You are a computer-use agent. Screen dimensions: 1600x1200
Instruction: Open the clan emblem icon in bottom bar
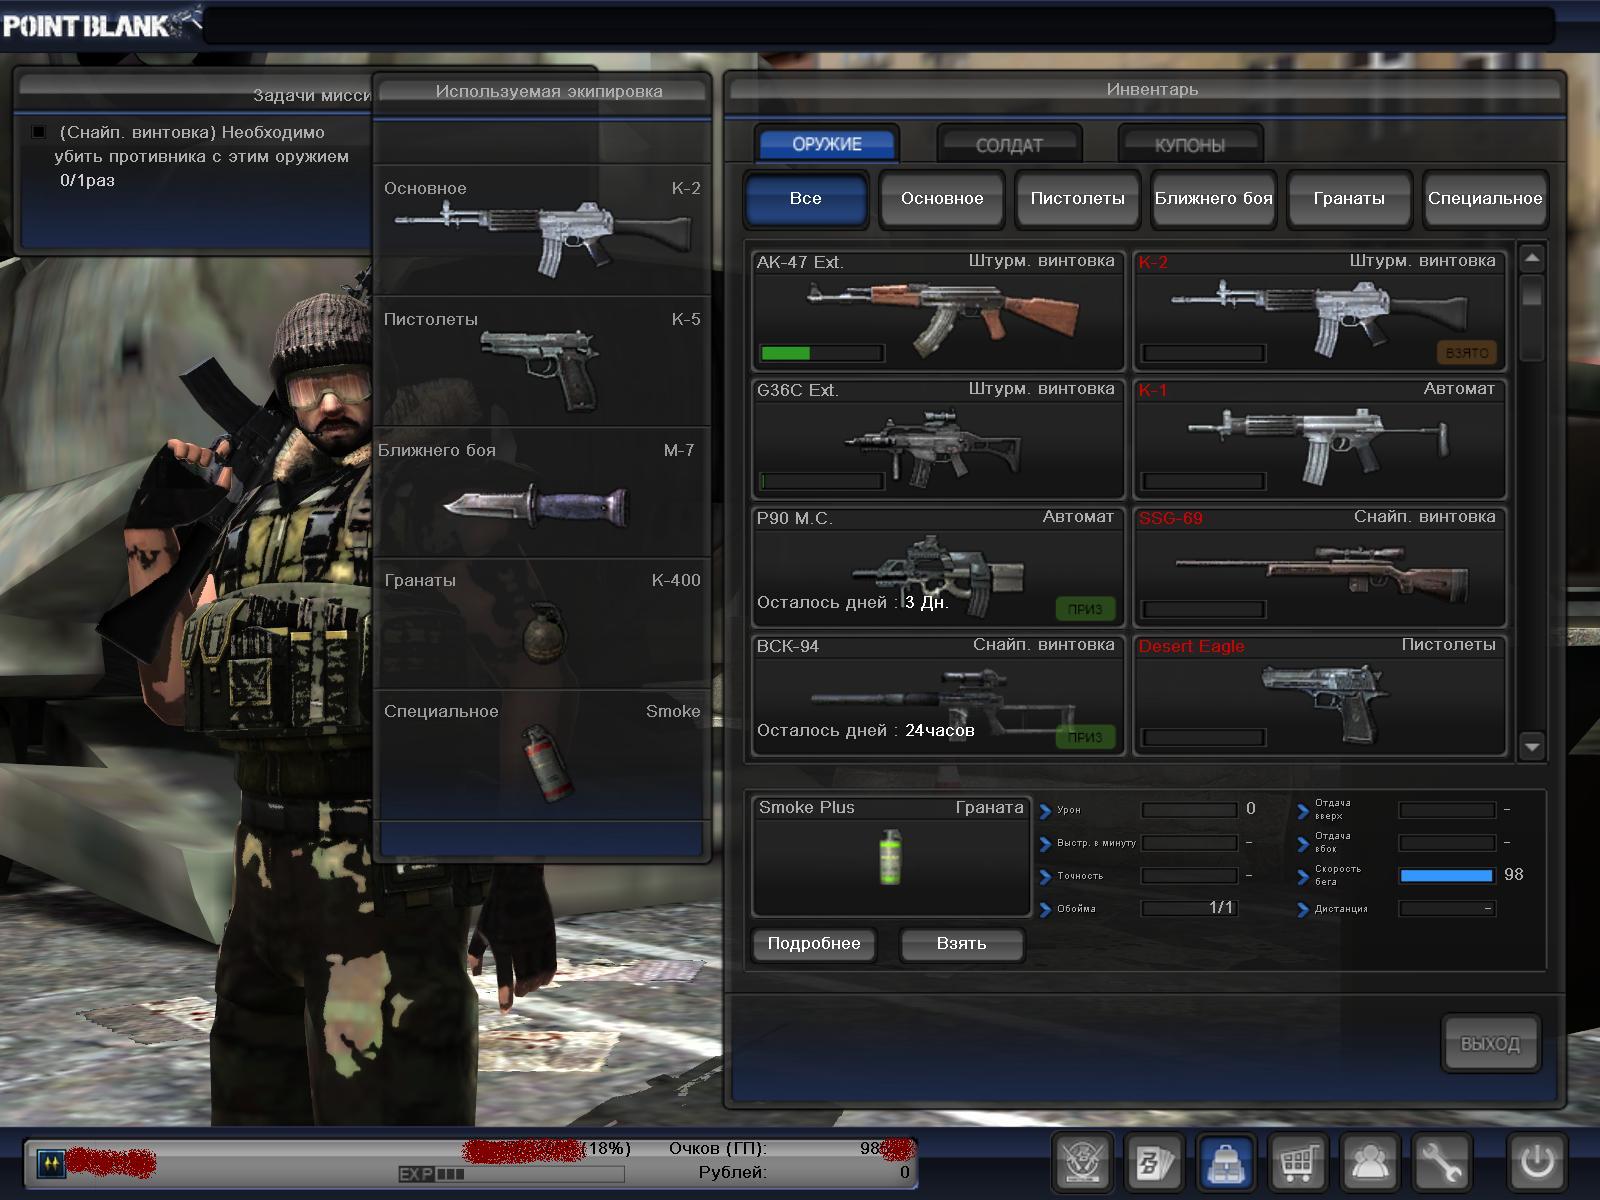click(1083, 1162)
